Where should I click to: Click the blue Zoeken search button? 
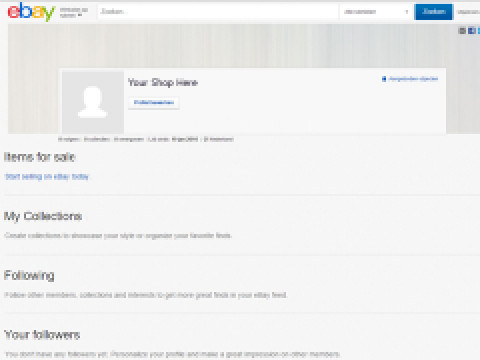coord(433,12)
